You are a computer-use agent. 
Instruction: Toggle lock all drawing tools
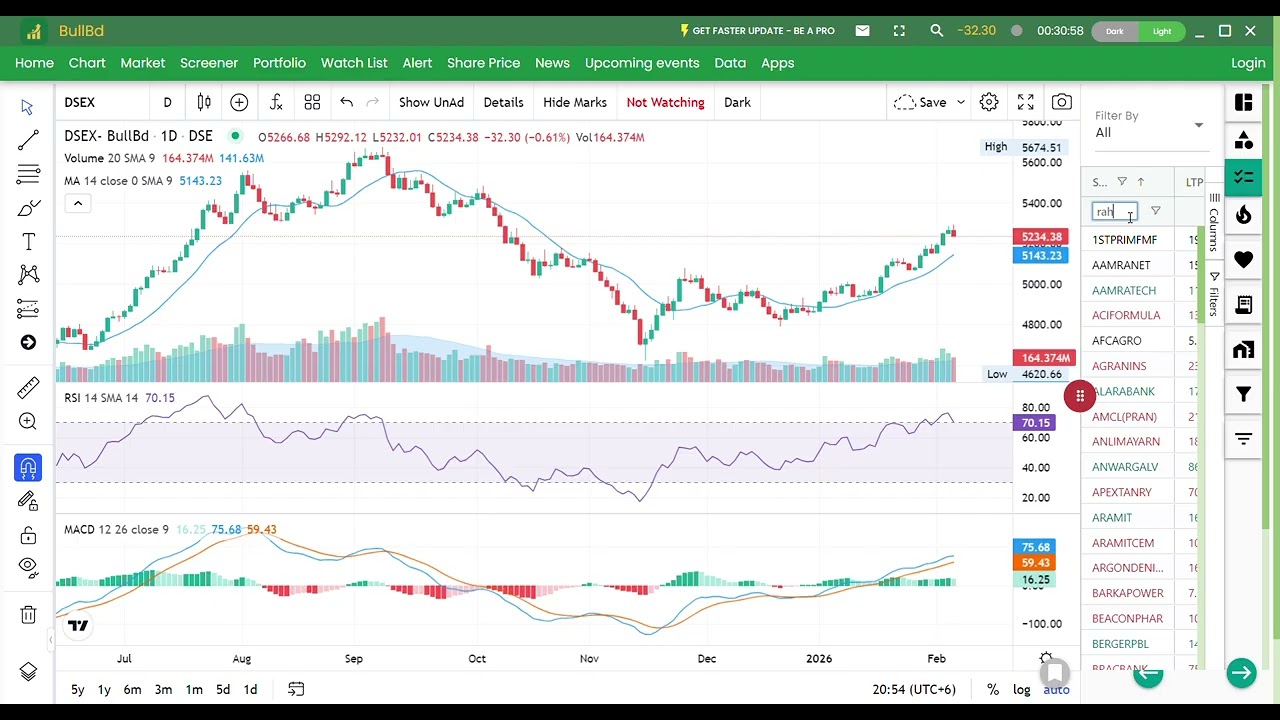click(28, 535)
